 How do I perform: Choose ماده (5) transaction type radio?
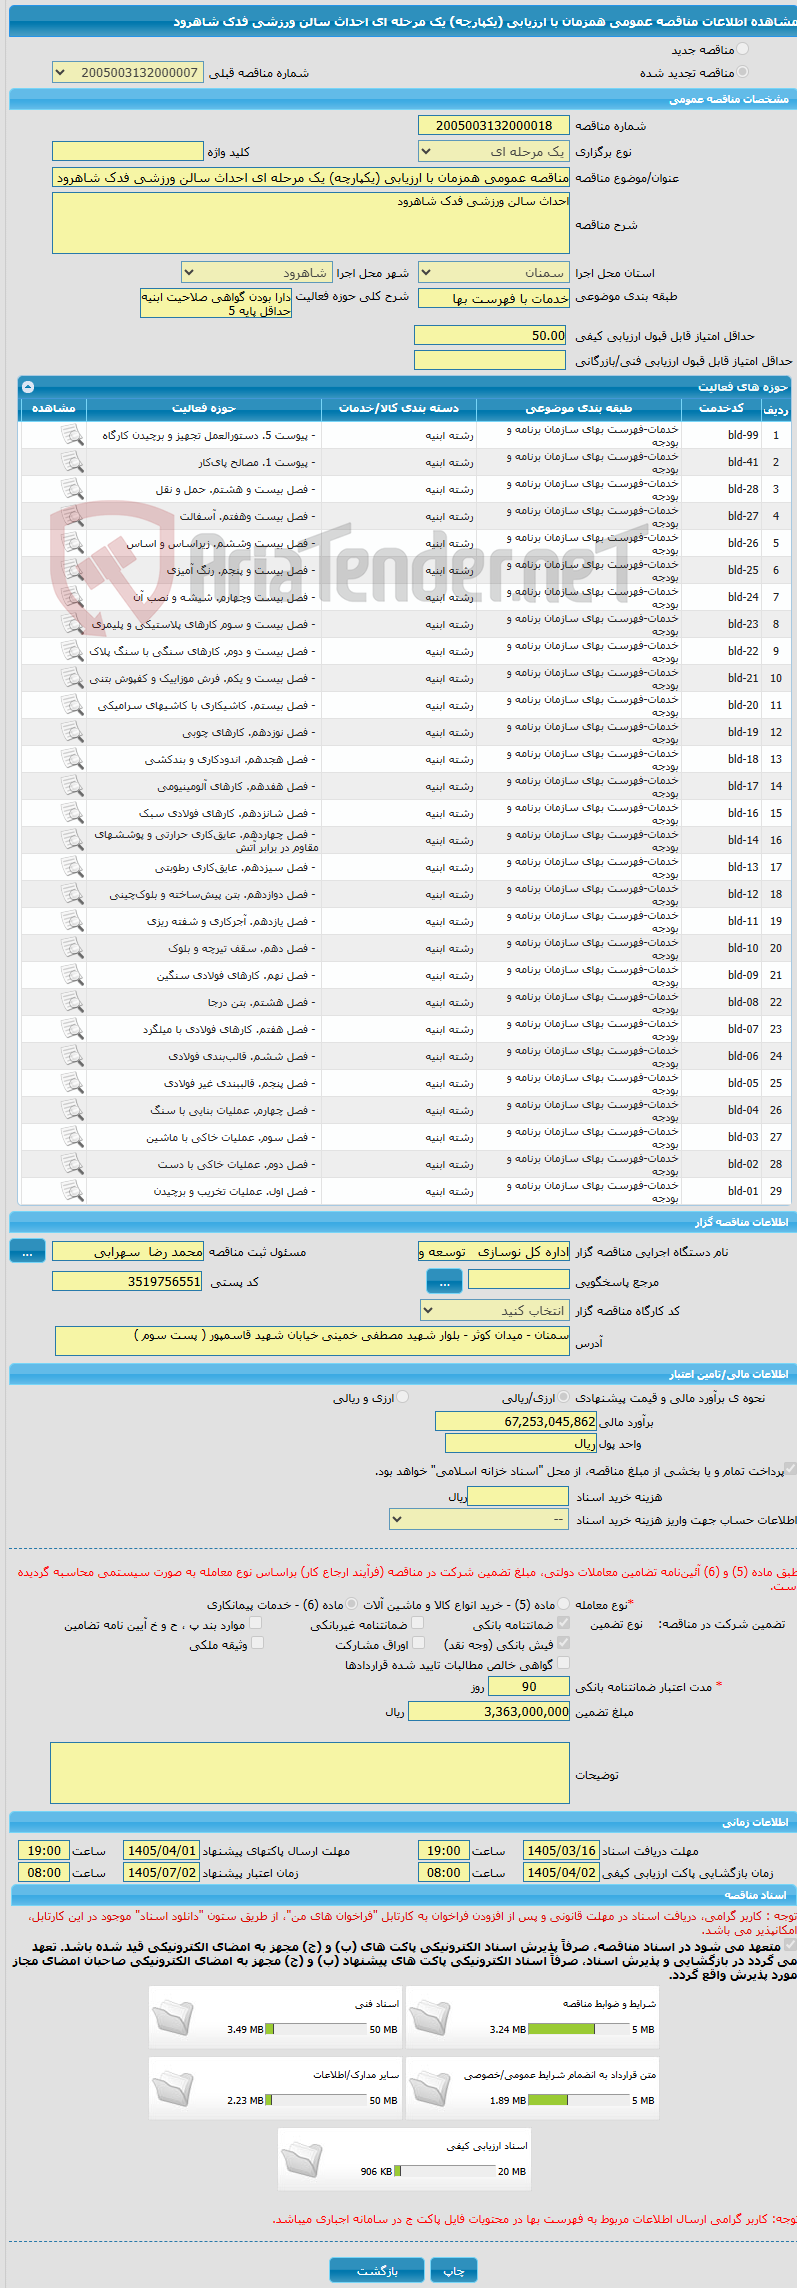565,1603
